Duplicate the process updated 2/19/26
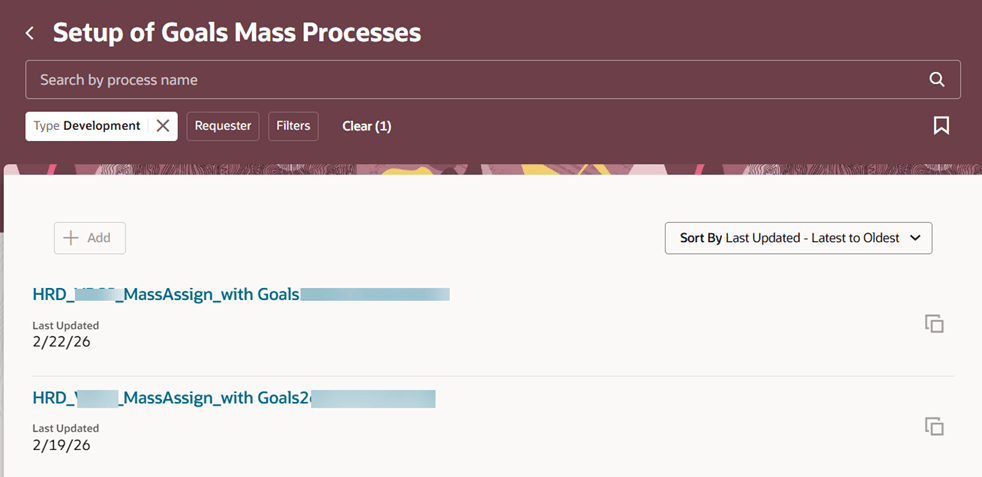Image resolution: width=982 pixels, height=477 pixels. (934, 427)
